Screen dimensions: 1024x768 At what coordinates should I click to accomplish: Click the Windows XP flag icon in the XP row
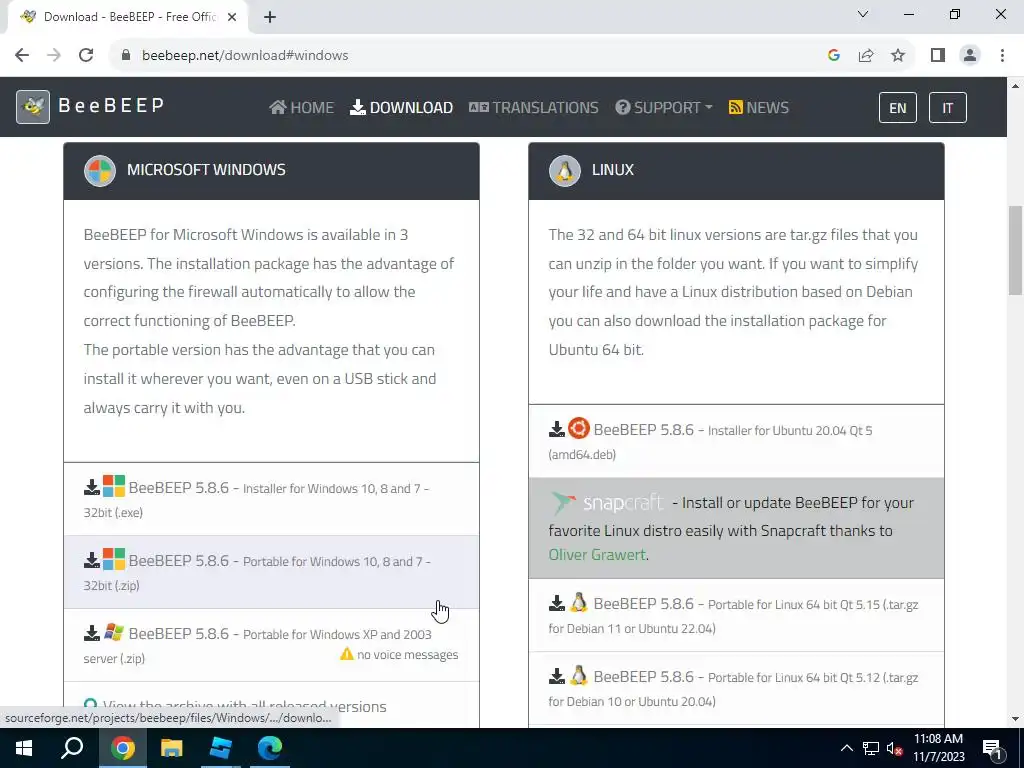pos(114,632)
